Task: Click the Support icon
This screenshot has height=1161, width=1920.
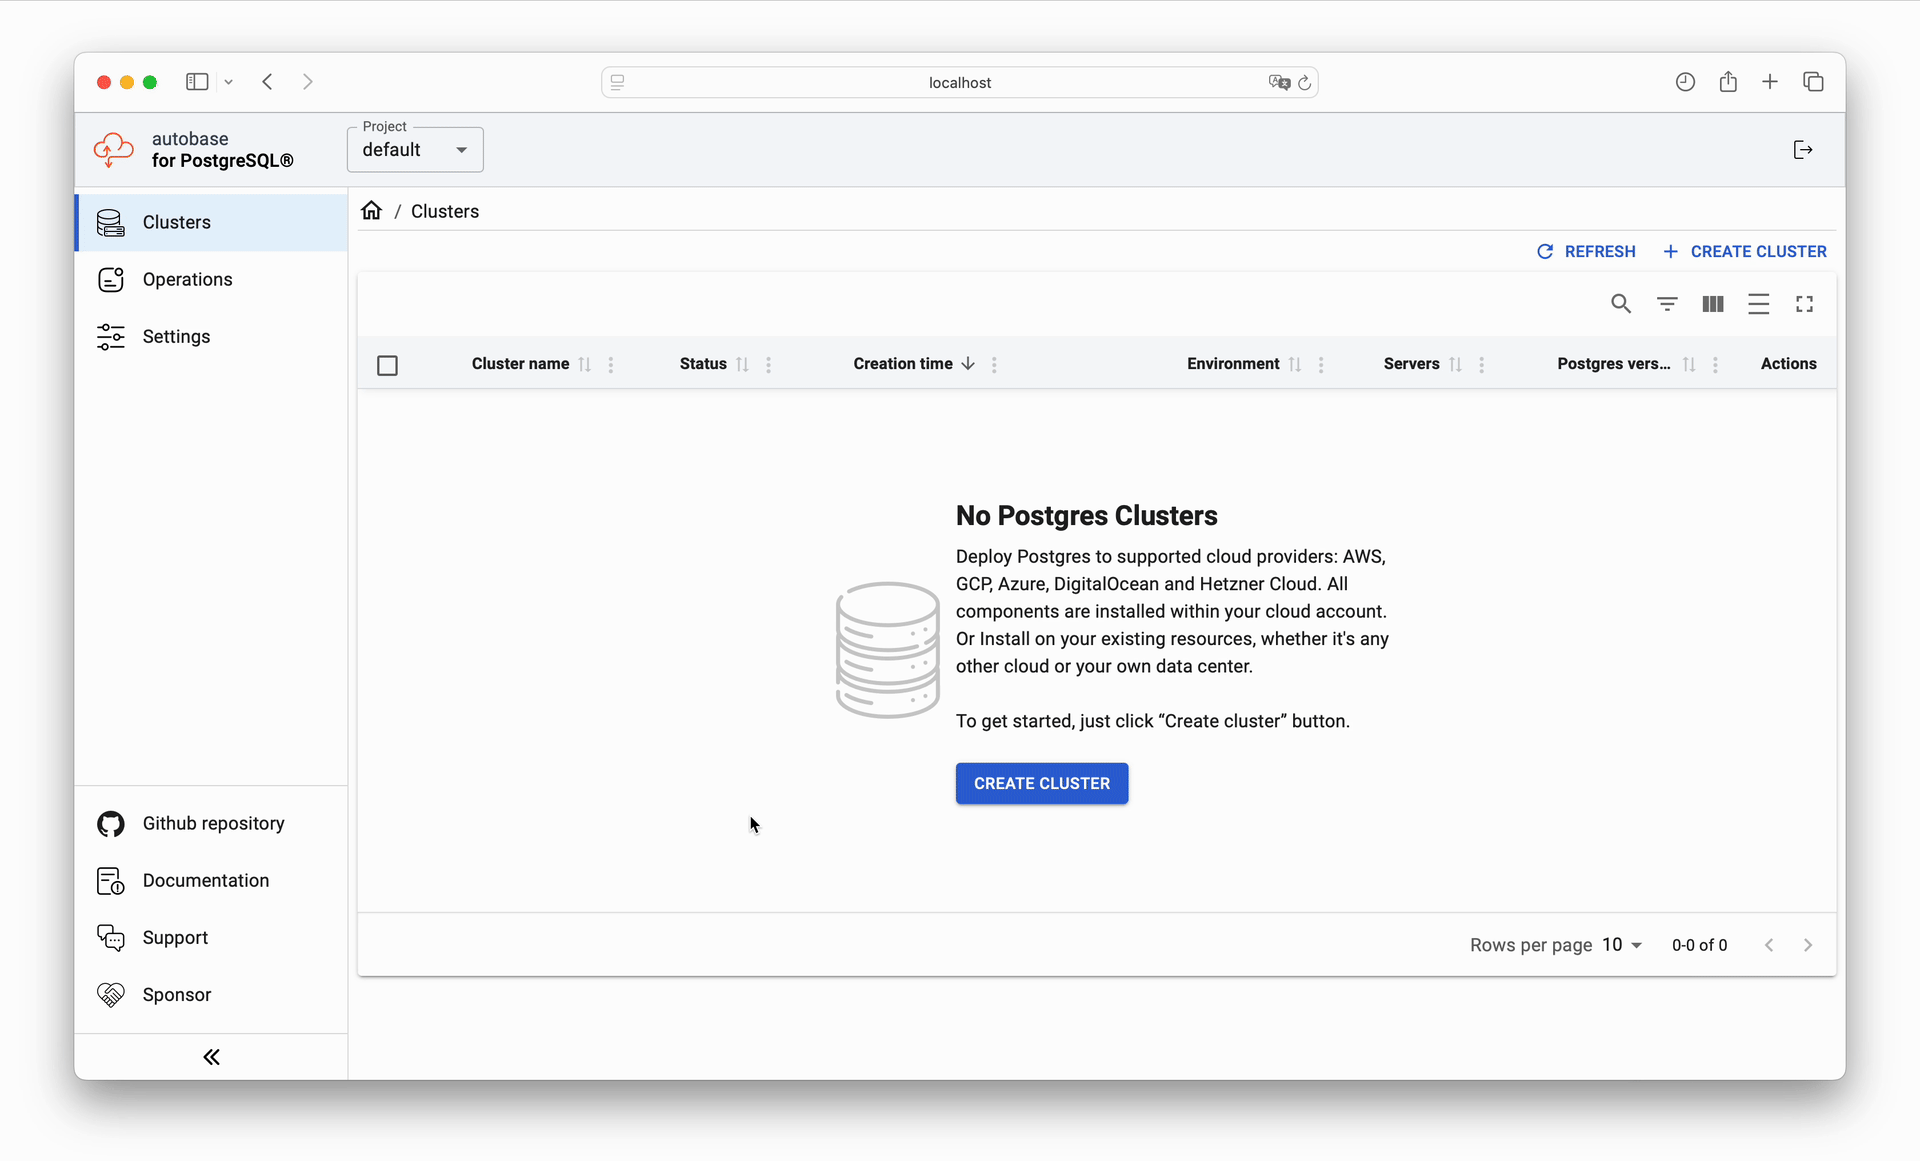Action: (x=110, y=938)
